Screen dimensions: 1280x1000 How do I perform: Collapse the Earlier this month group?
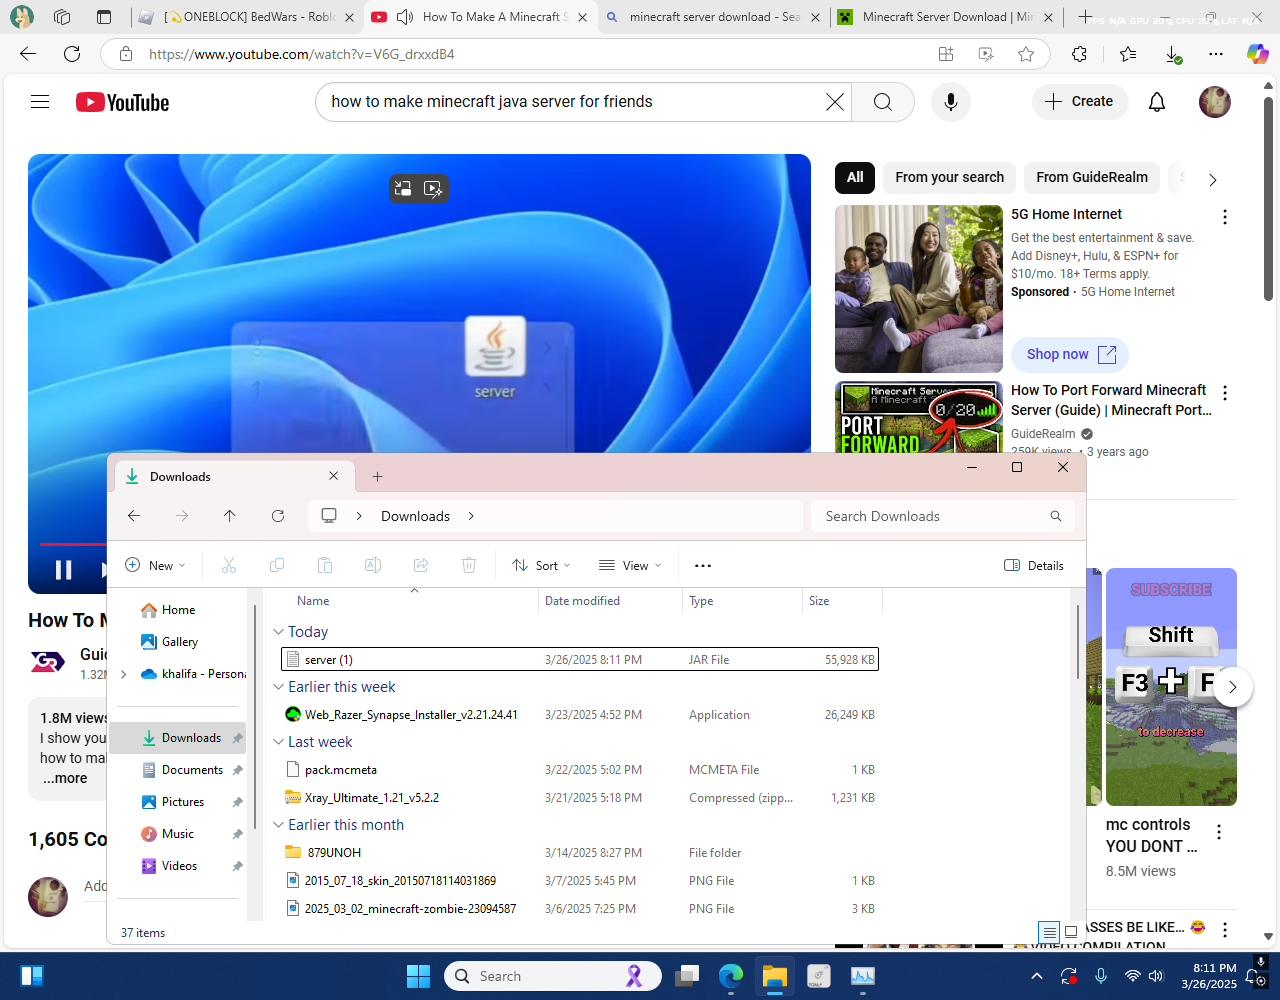click(279, 825)
